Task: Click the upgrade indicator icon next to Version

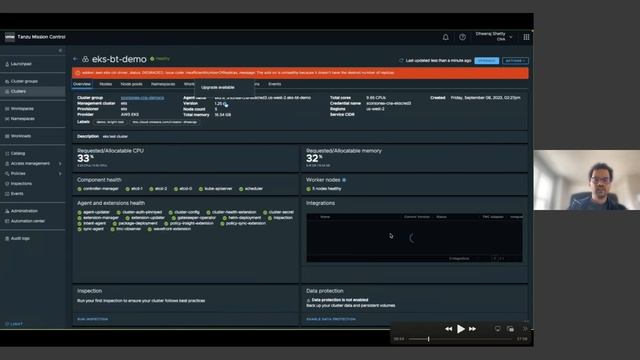Action: [226, 104]
